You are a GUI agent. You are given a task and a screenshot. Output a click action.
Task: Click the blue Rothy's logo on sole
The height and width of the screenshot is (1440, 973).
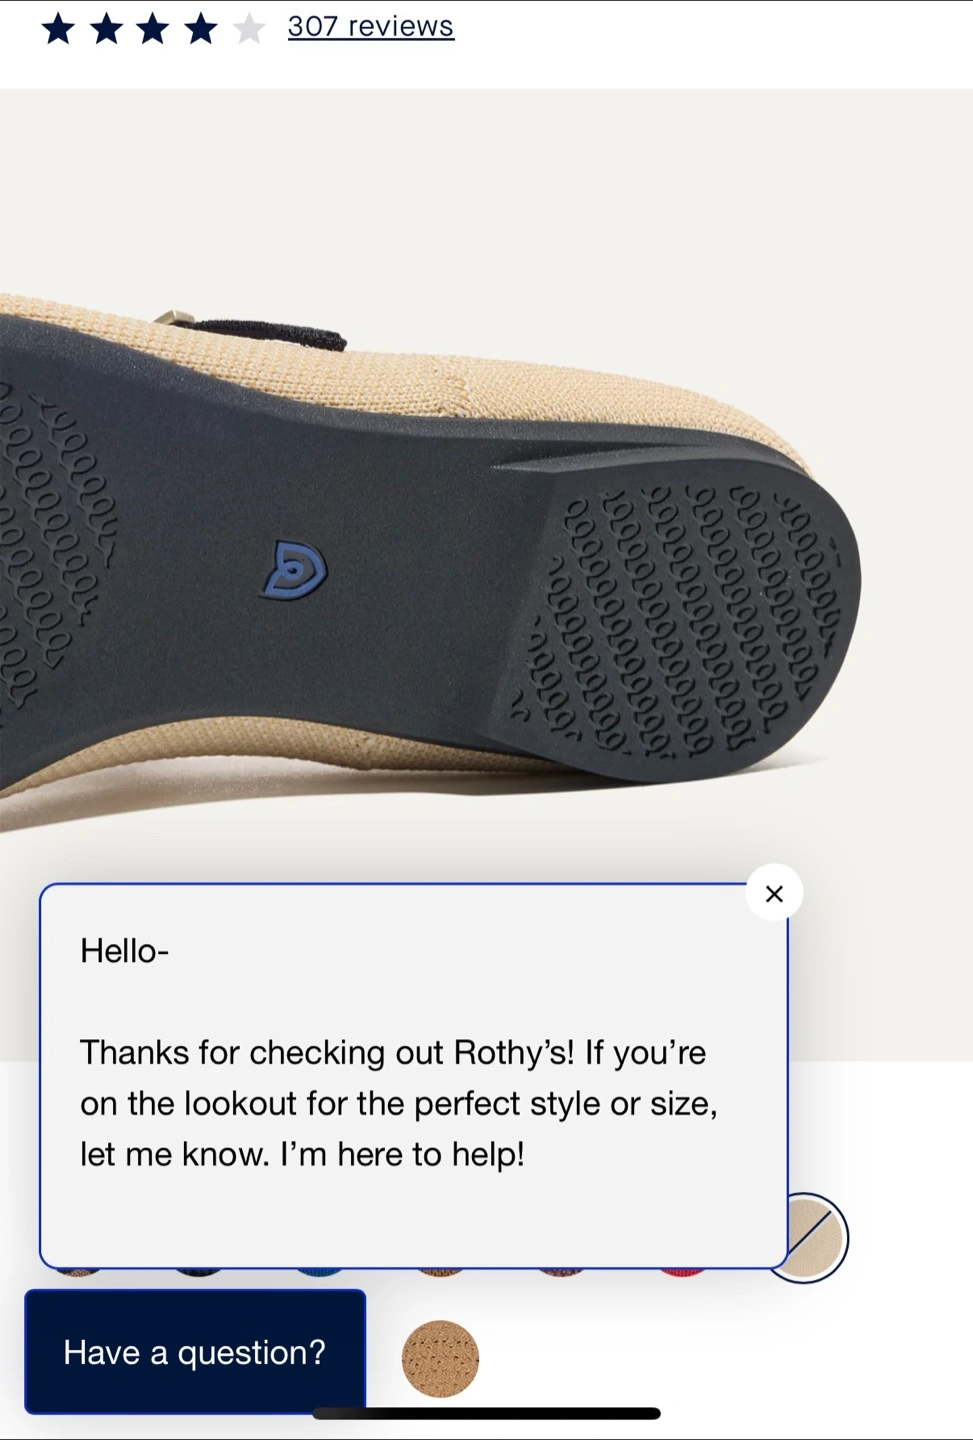(295, 570)
